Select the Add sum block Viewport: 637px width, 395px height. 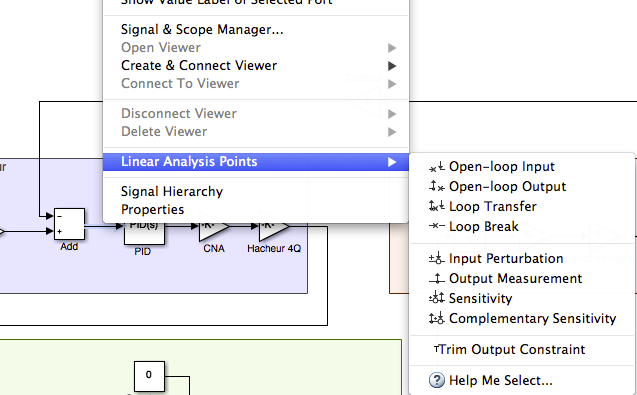pyautogui.click(x=69, y=224)
